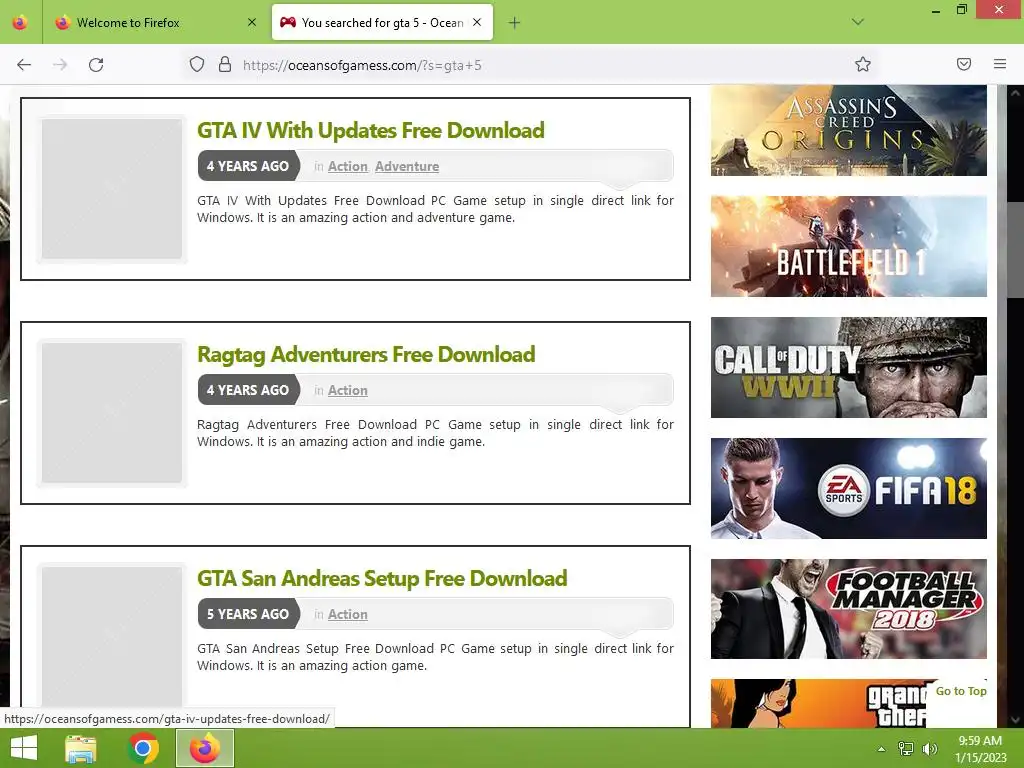The image size is (1024, 768).
Task: Go back with the browser back arrow
Action: [24, 65]
